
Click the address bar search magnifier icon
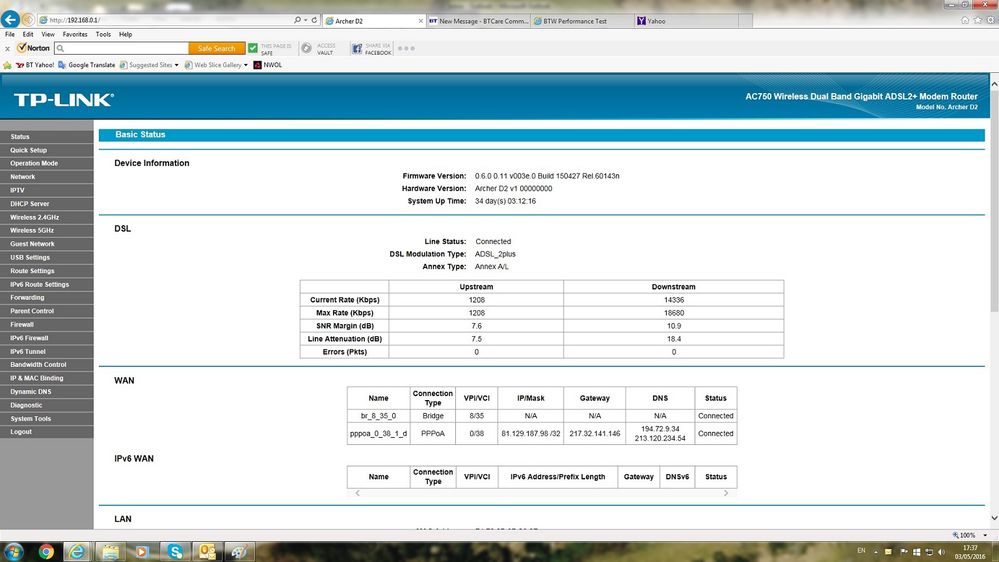click(297, 20)
